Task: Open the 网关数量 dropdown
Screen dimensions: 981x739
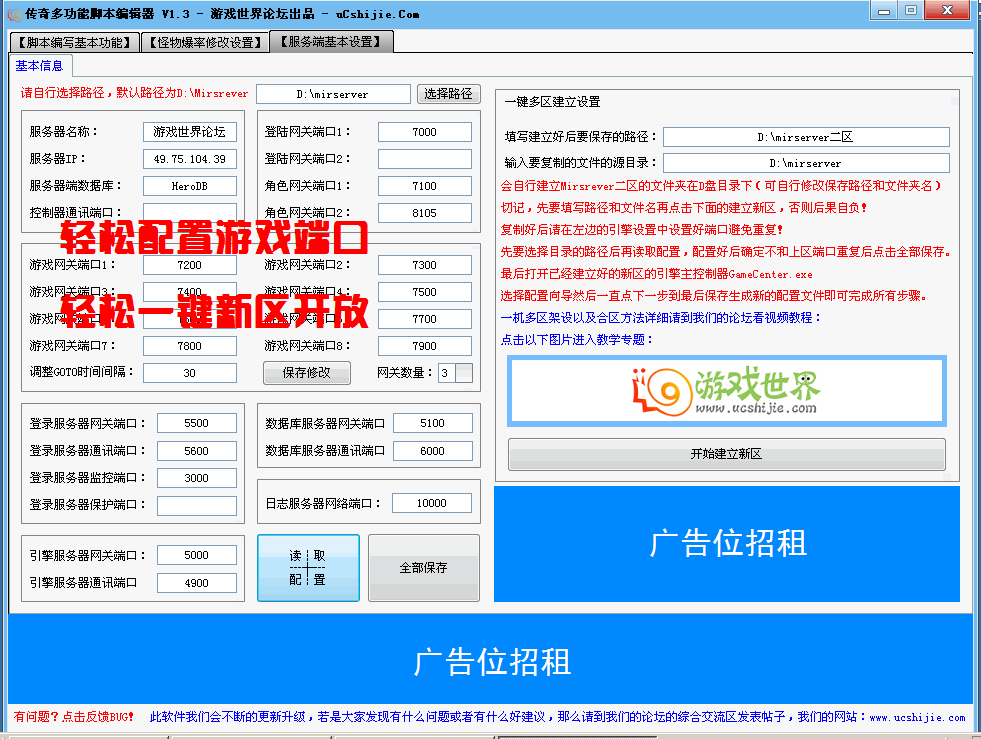Action: coord(464,372)
